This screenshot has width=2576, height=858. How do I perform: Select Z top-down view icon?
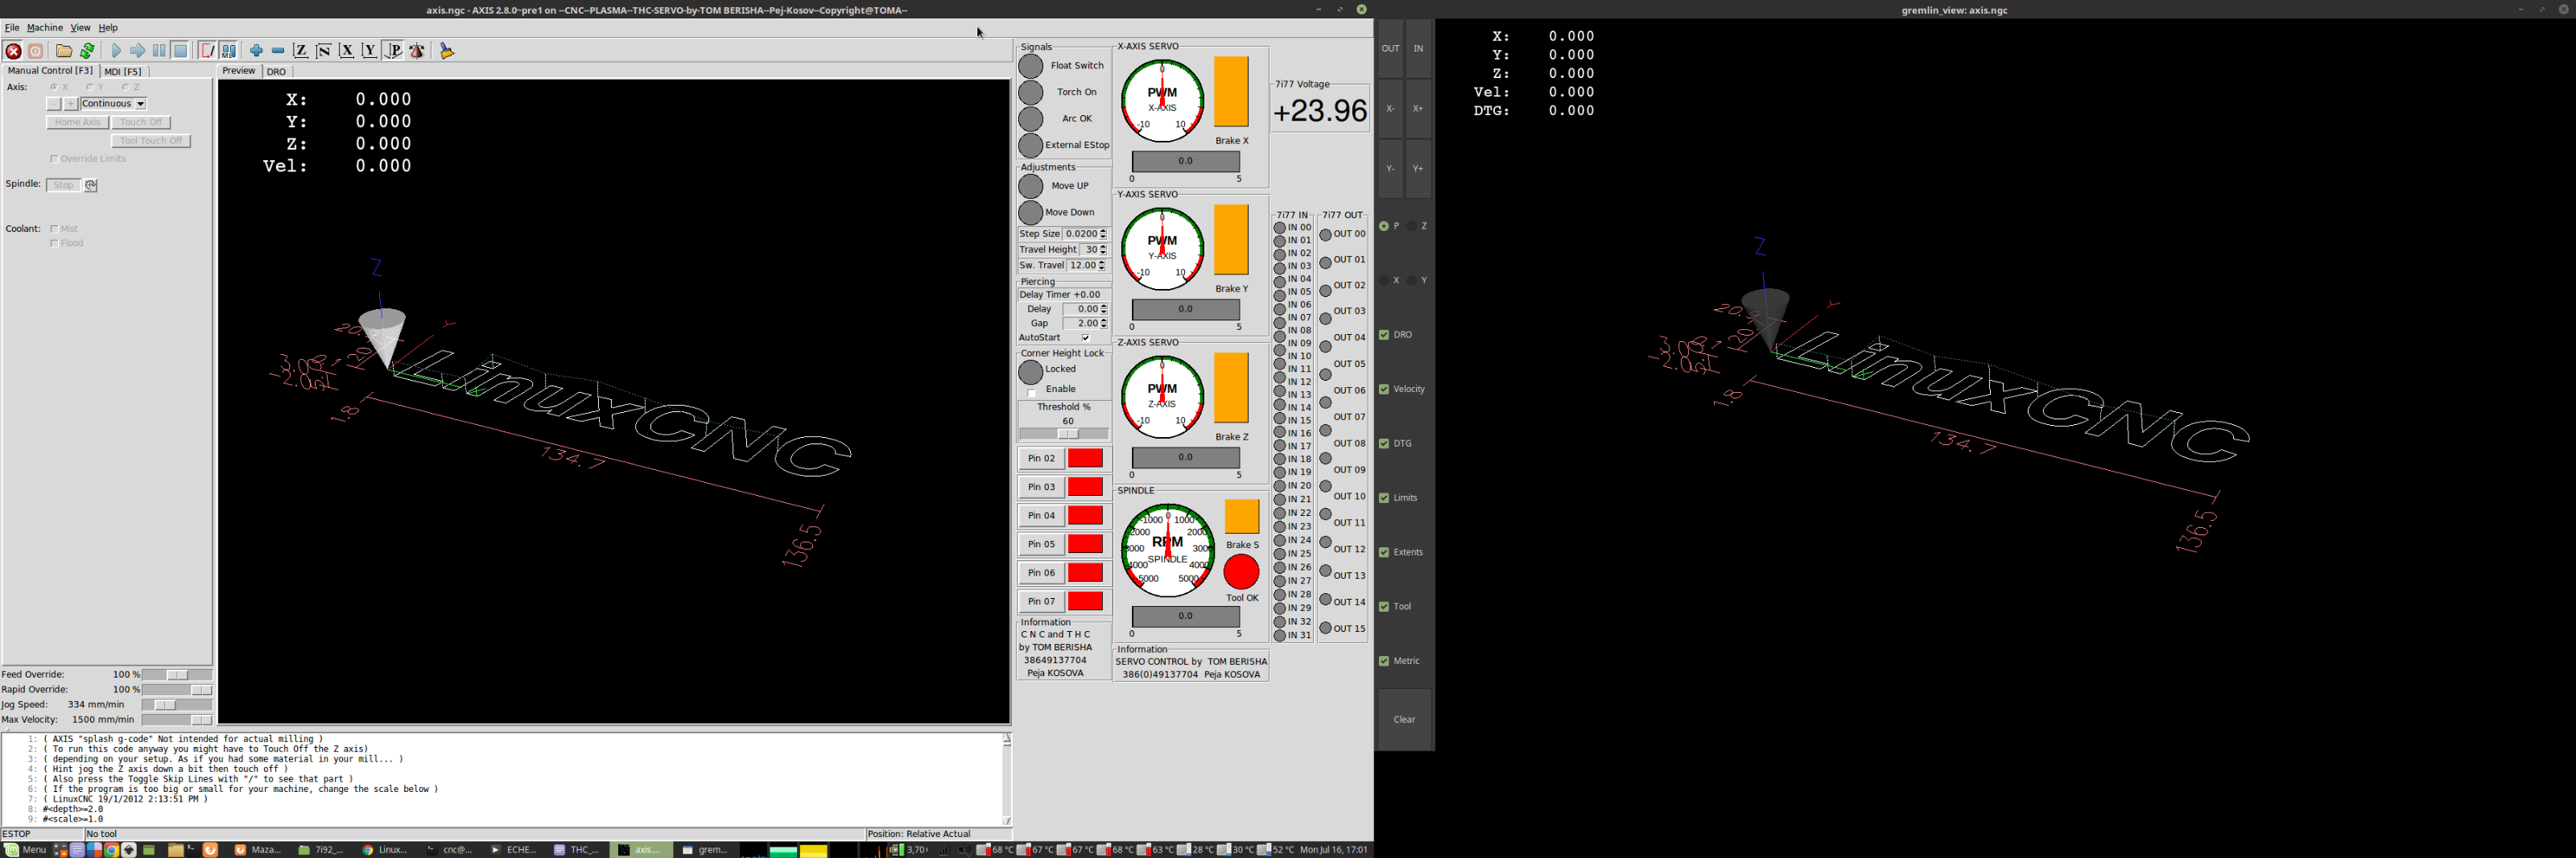coord(301,51)
